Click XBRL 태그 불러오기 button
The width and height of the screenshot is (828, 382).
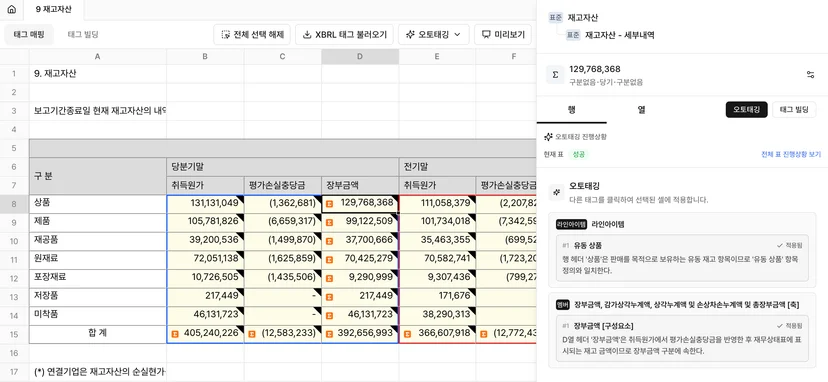coord(344,35)
